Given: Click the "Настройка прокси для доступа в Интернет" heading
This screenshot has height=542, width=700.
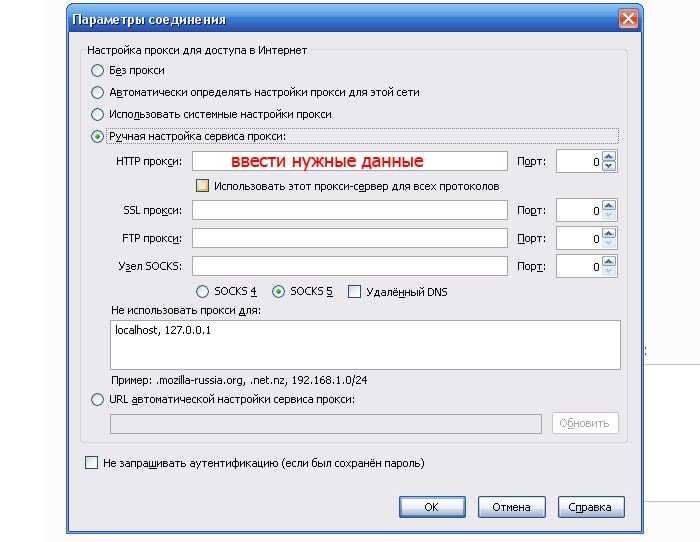Looking at the screenshot, I should point(197,50).
